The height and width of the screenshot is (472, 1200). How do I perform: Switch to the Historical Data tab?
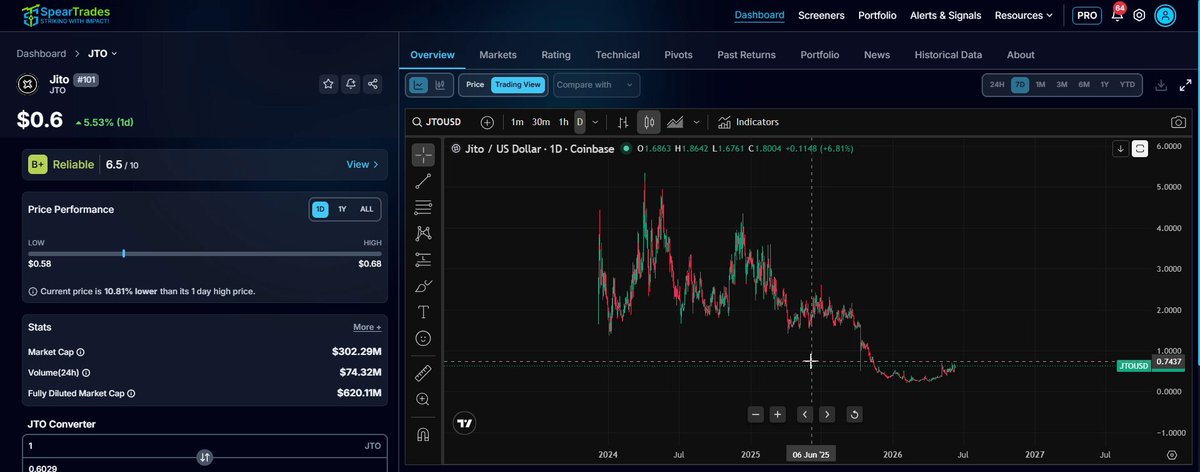(x=948, y=55)
